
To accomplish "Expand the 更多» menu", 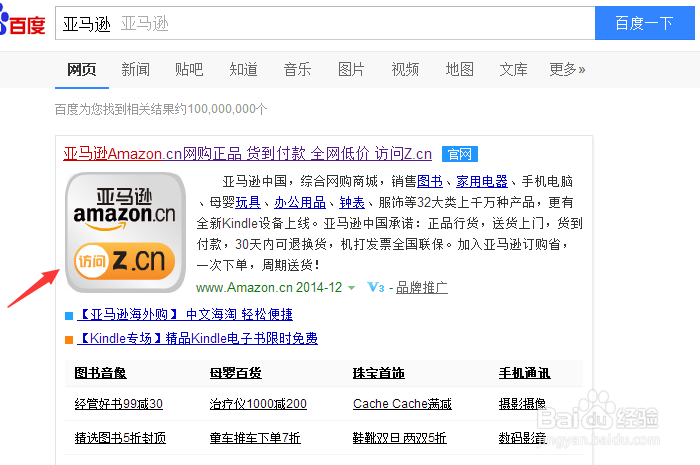I will pos(567,70).
